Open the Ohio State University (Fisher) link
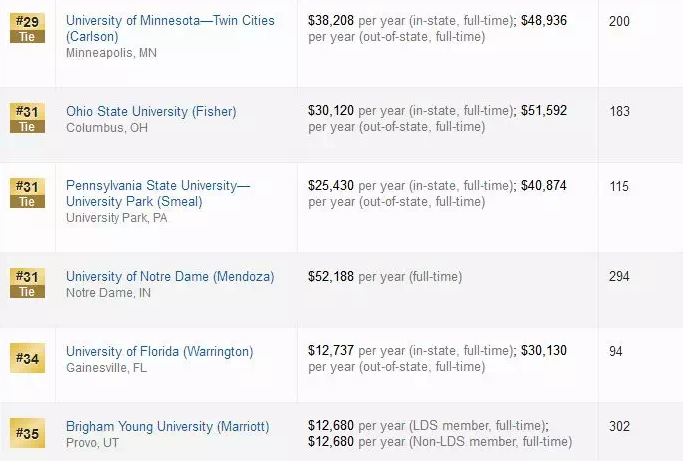This screenshot has width=683, height=461. point(151,112)
